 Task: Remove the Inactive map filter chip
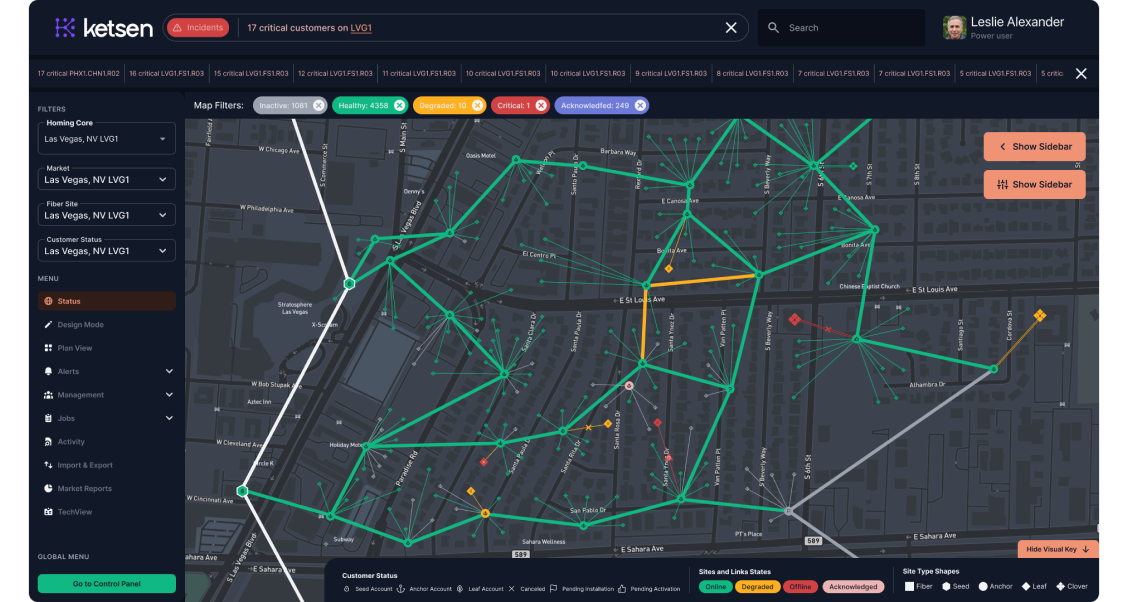tap(319, 105)
